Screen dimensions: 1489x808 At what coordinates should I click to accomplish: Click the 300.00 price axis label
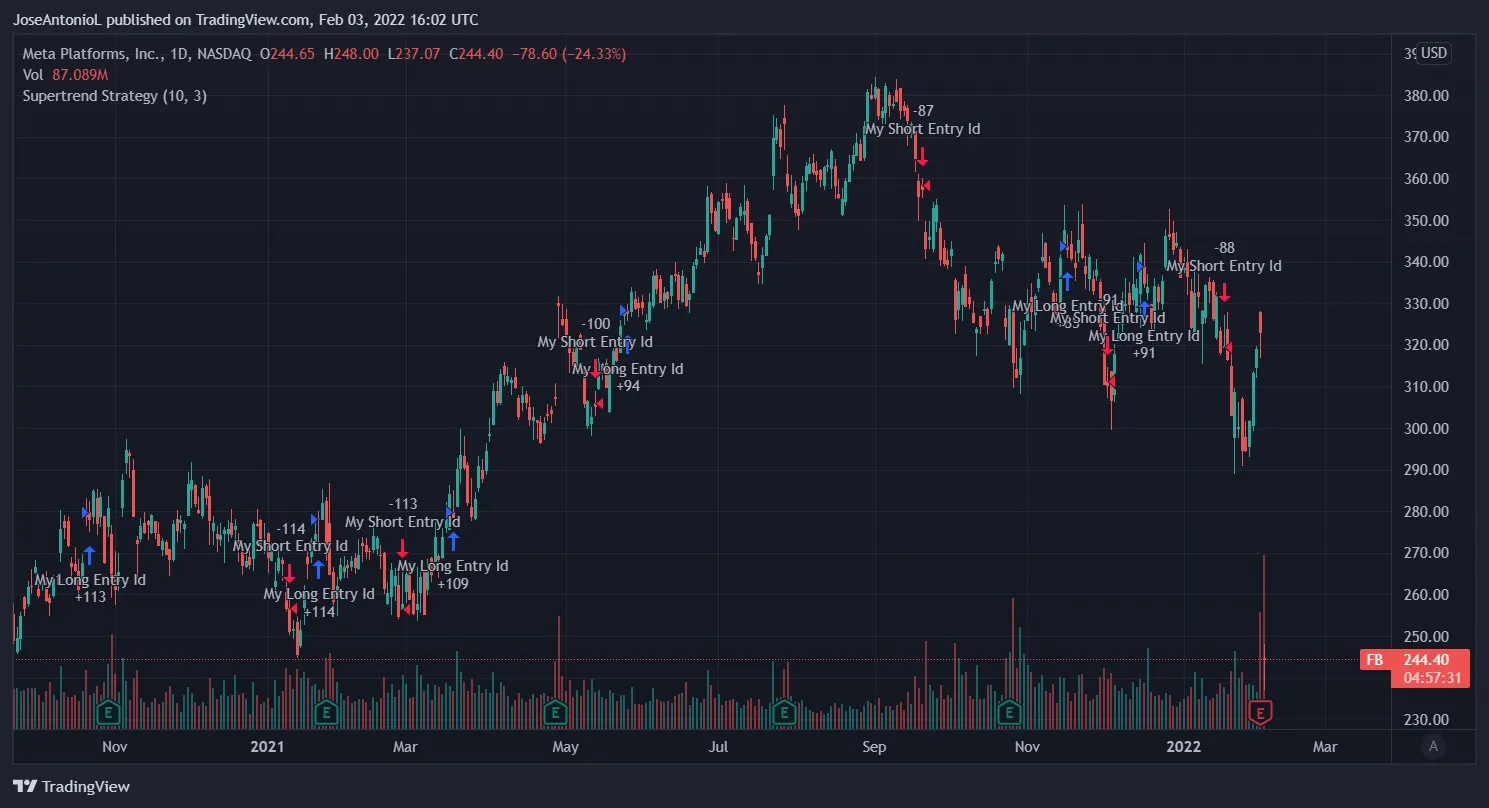click(x=1426, y=429)
